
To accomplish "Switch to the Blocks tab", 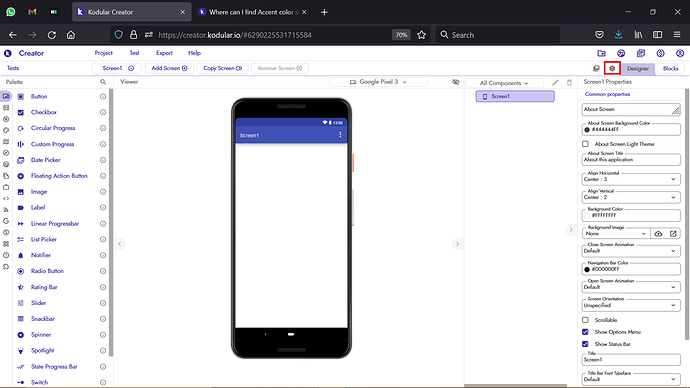I will [x=670, y=68].
